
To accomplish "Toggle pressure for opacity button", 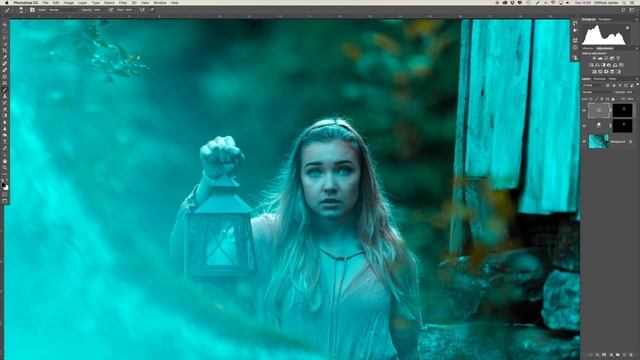I will (x=111, y=10).
